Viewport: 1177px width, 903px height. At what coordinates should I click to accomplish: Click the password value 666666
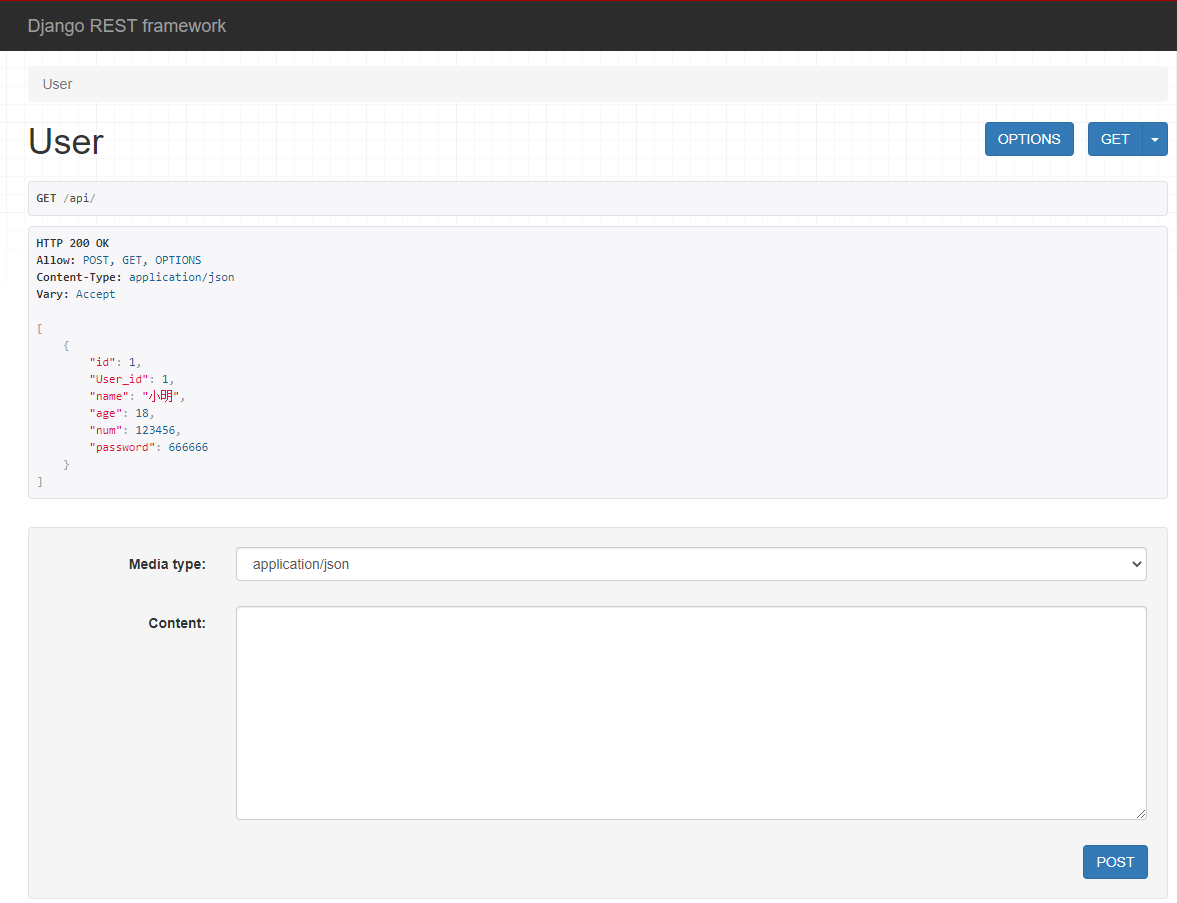click(x=188, y=447)
